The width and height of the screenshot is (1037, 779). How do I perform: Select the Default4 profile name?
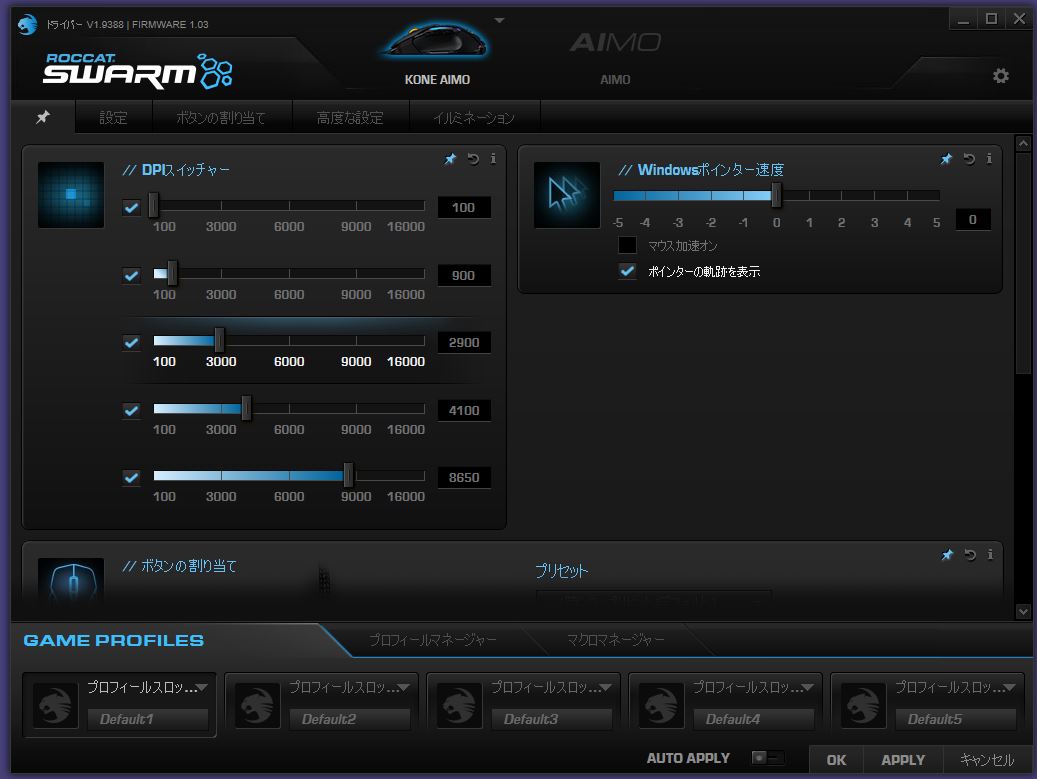click(x=753, y=719)
